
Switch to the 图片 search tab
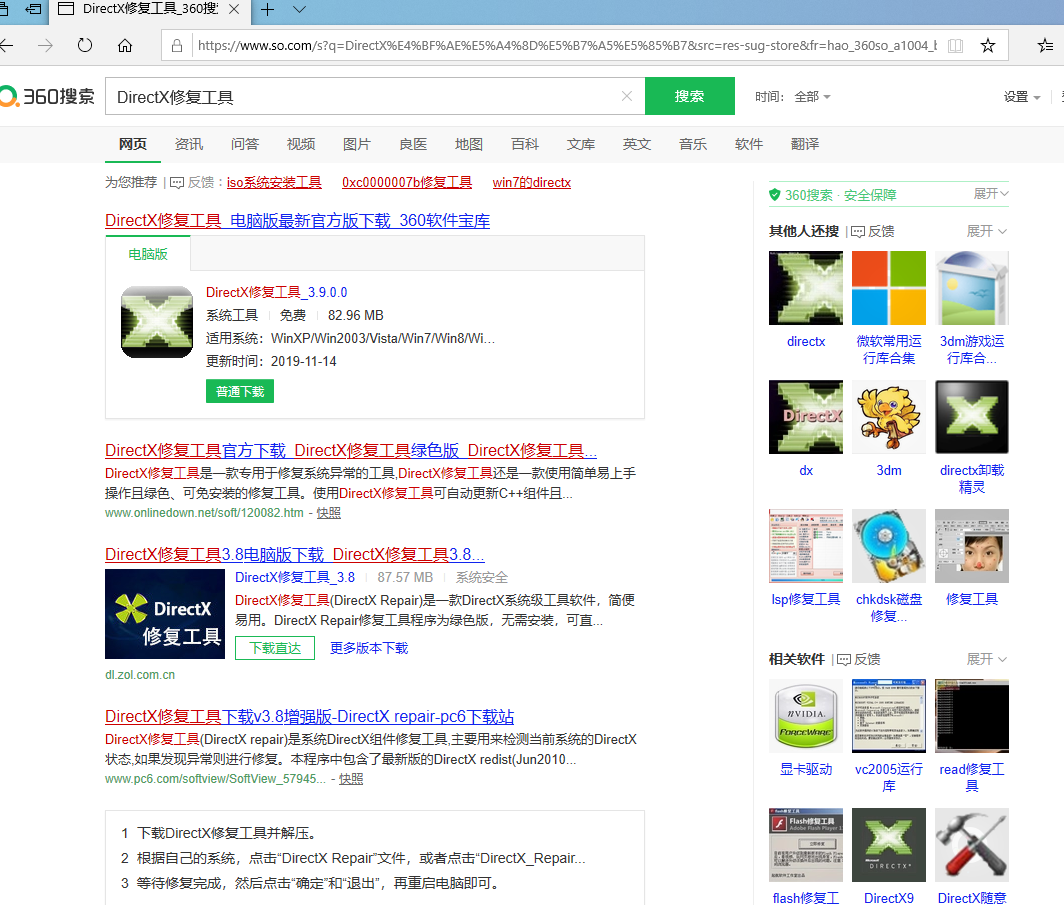(x=356, y=144)
